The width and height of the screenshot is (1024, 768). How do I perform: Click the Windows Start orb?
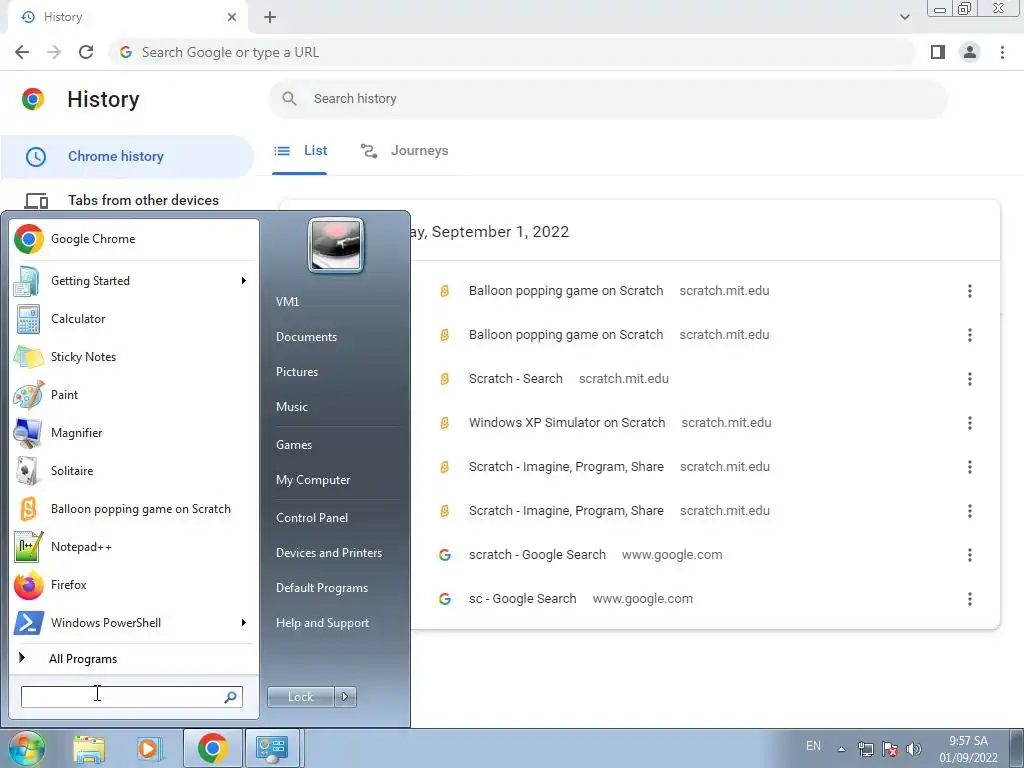[x=27, y=748]
